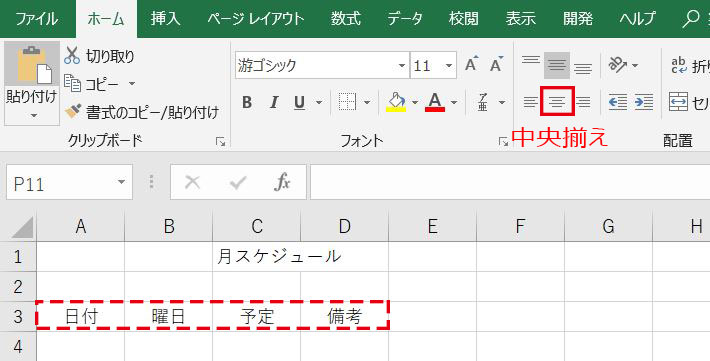710x361 pixels.
Task: Toggle bold formatting (B)
Action: pos(247,102)
